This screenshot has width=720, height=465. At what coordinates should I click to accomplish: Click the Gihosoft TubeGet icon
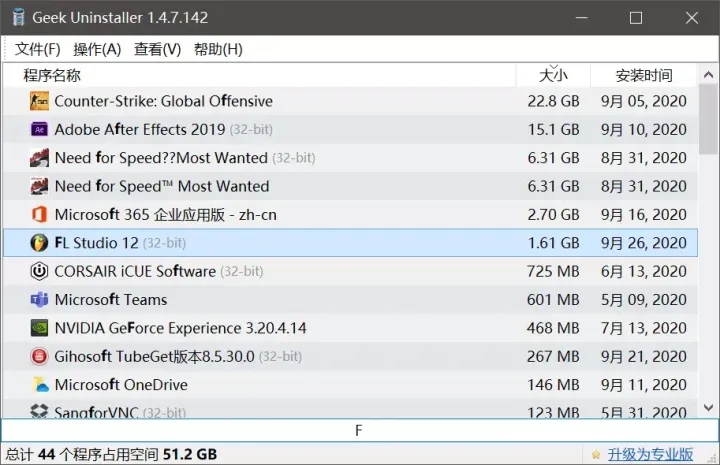click(x=39, y=356)
